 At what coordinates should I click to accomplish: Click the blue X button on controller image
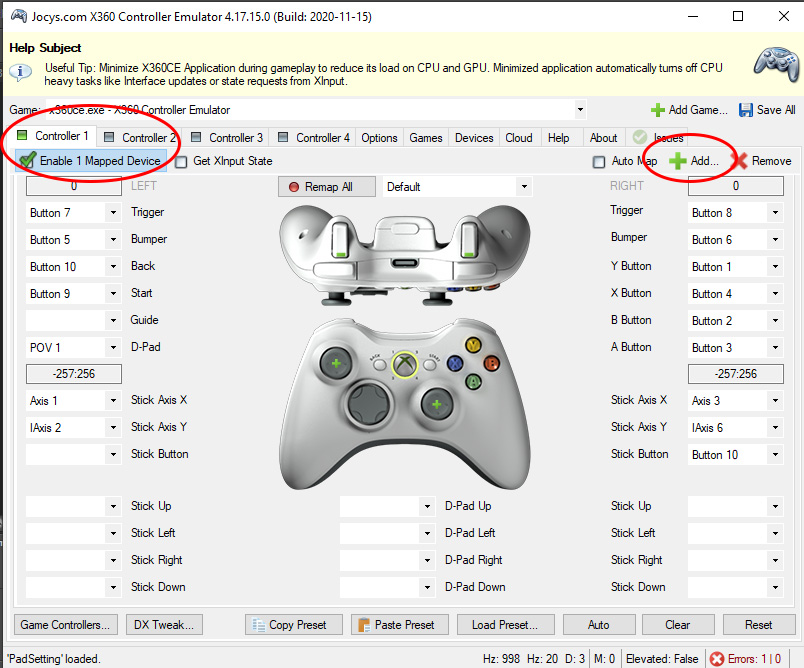click(x=455, y=363)
